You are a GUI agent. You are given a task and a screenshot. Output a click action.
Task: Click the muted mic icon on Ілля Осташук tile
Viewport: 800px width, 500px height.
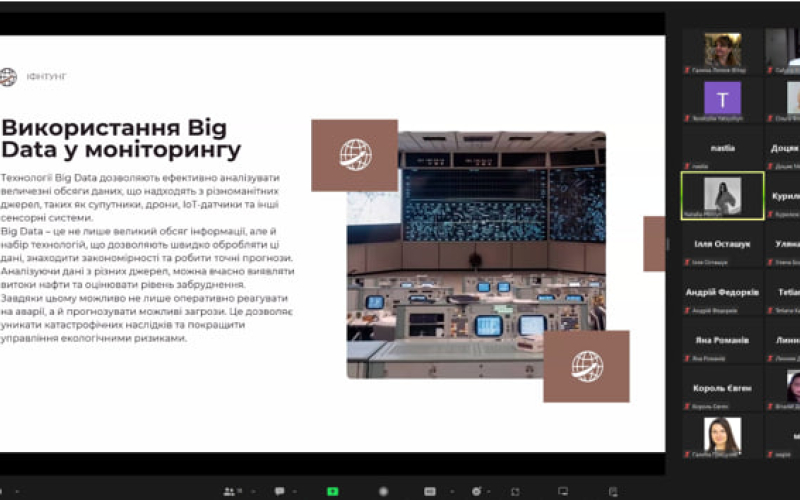click(687, 262)
